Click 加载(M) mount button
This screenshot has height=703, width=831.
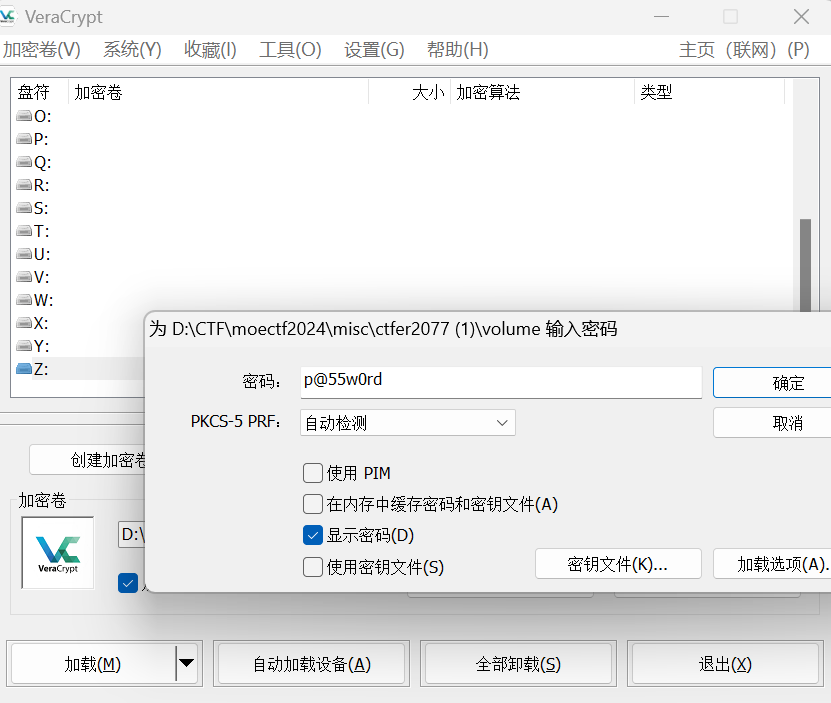click(93, 664)
